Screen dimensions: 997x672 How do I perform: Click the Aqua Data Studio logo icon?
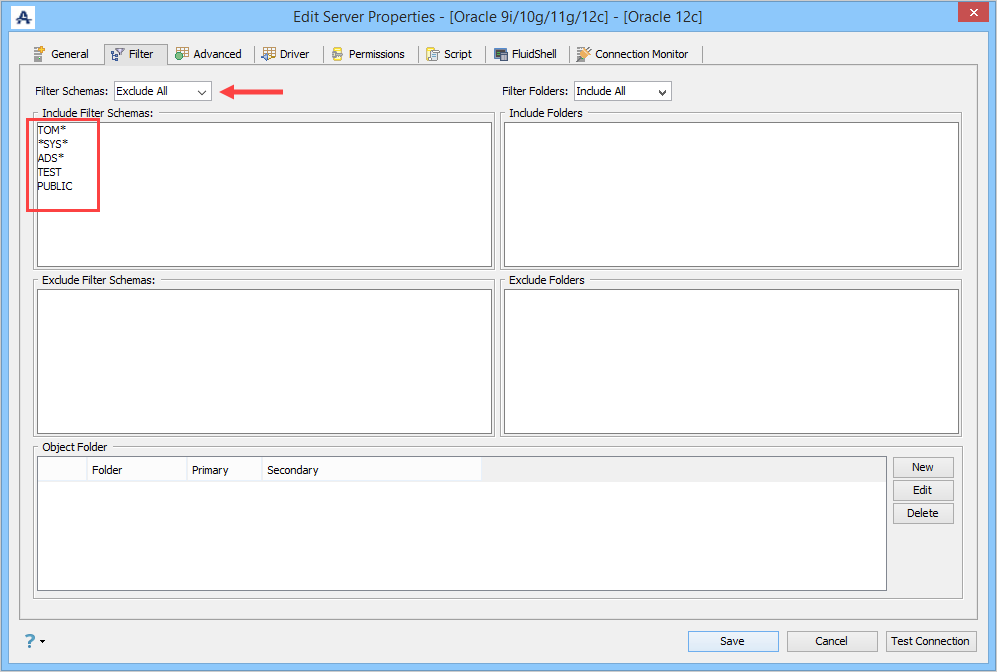click(24, 17)
